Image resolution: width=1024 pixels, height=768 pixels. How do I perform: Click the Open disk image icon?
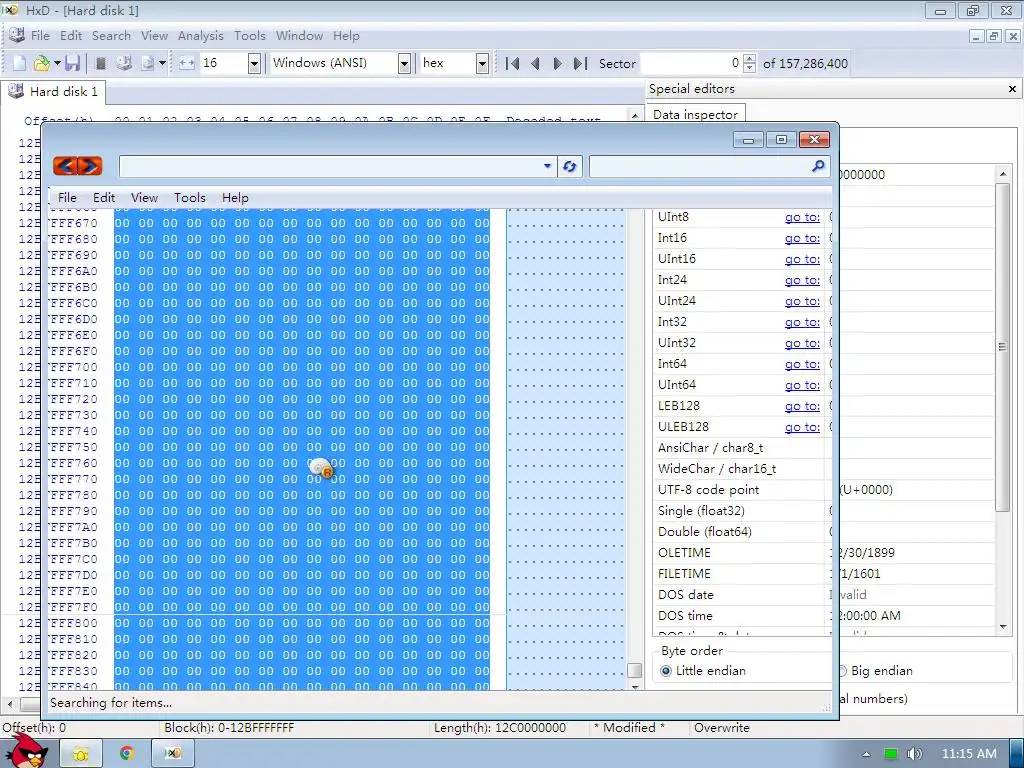pos(148,63)
